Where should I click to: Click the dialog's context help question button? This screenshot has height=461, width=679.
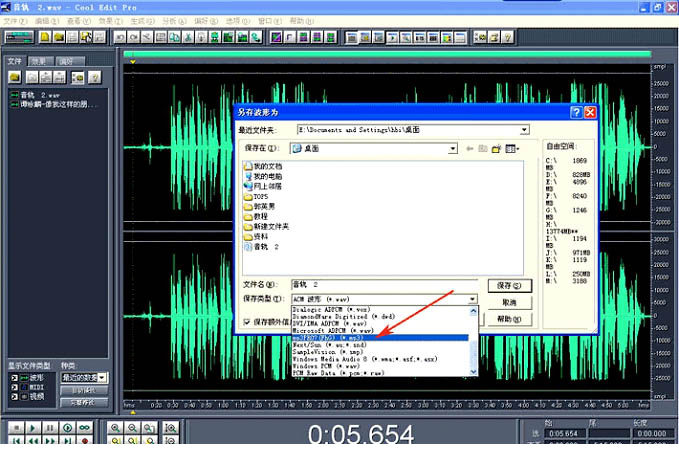pyautogui.click(x=576, y=112)
